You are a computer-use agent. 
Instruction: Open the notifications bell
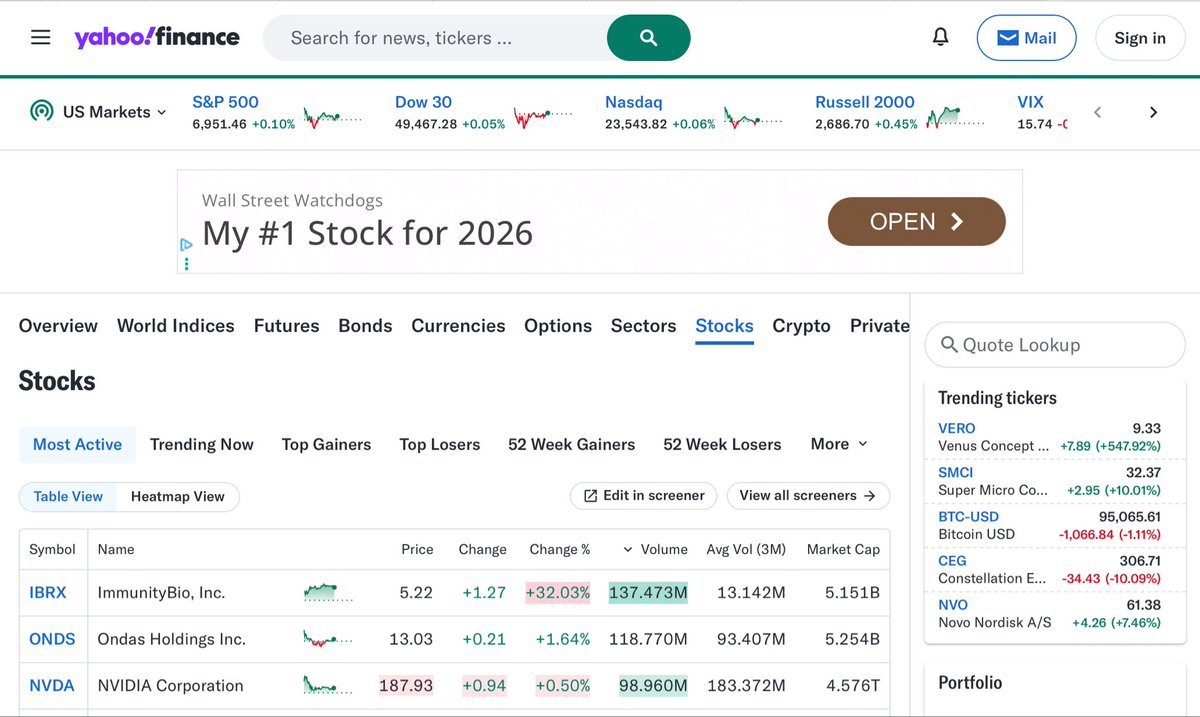pos(940,38)
